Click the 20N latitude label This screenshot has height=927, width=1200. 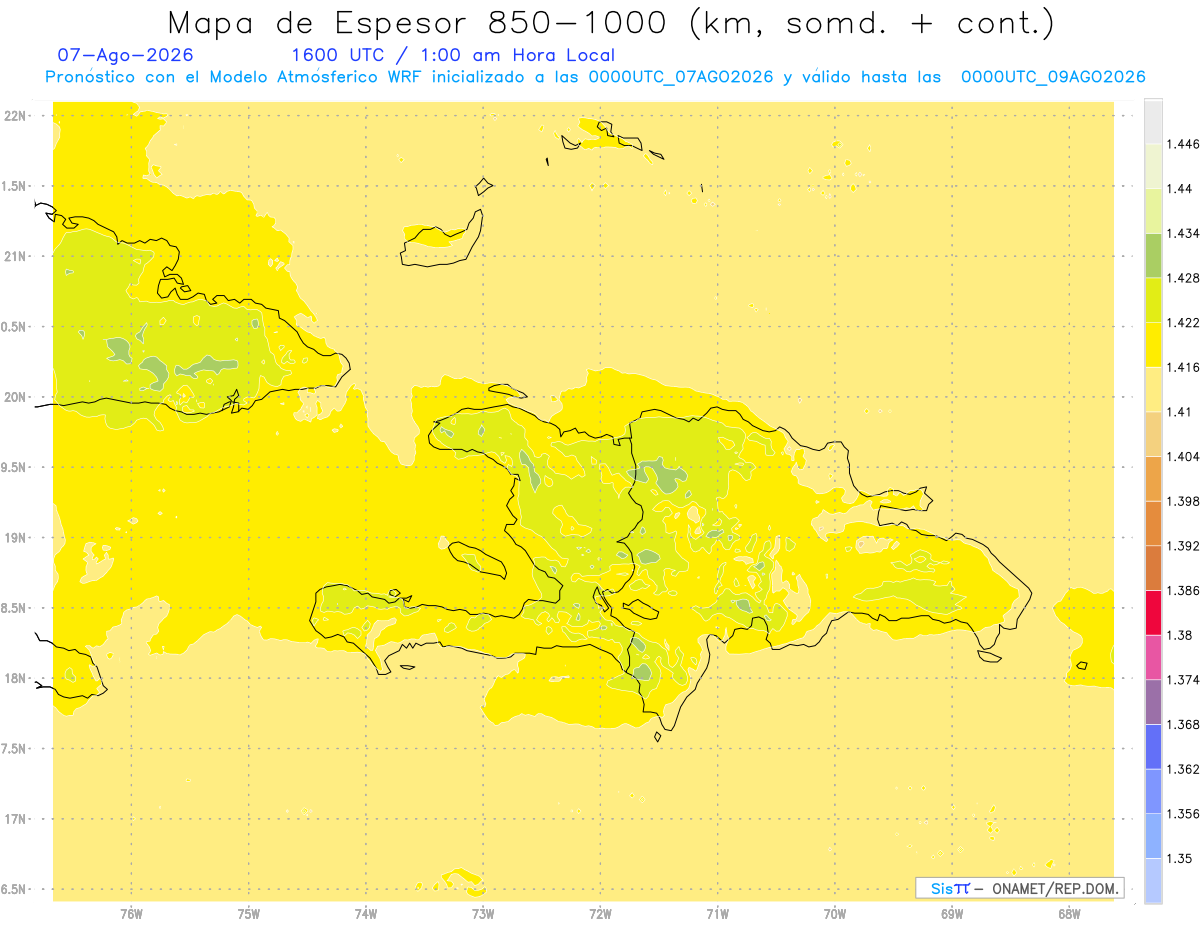point(17,397)
